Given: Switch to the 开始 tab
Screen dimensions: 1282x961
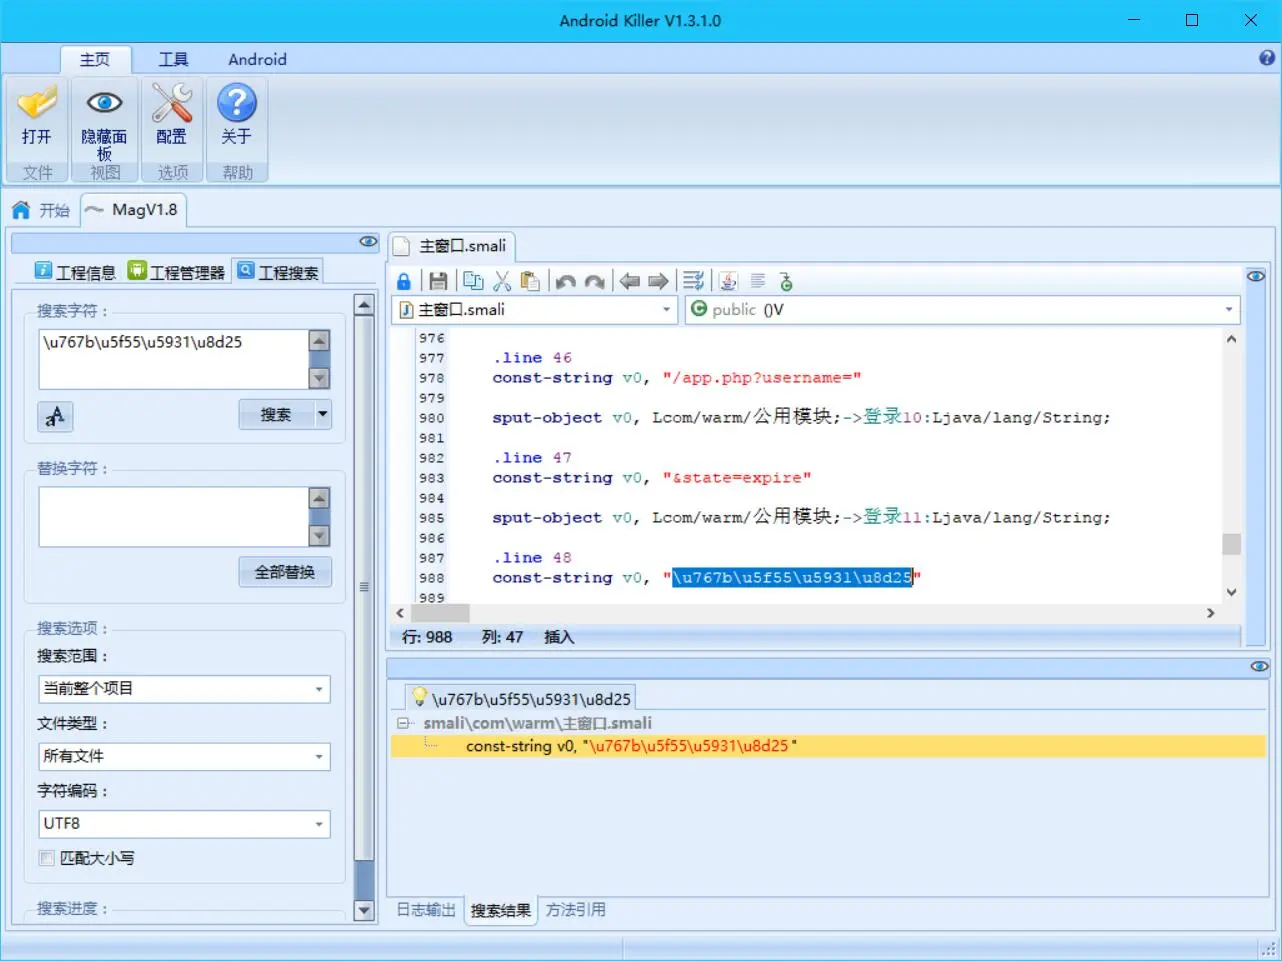Looking at the screenshot, I should (x=42, y=210).
